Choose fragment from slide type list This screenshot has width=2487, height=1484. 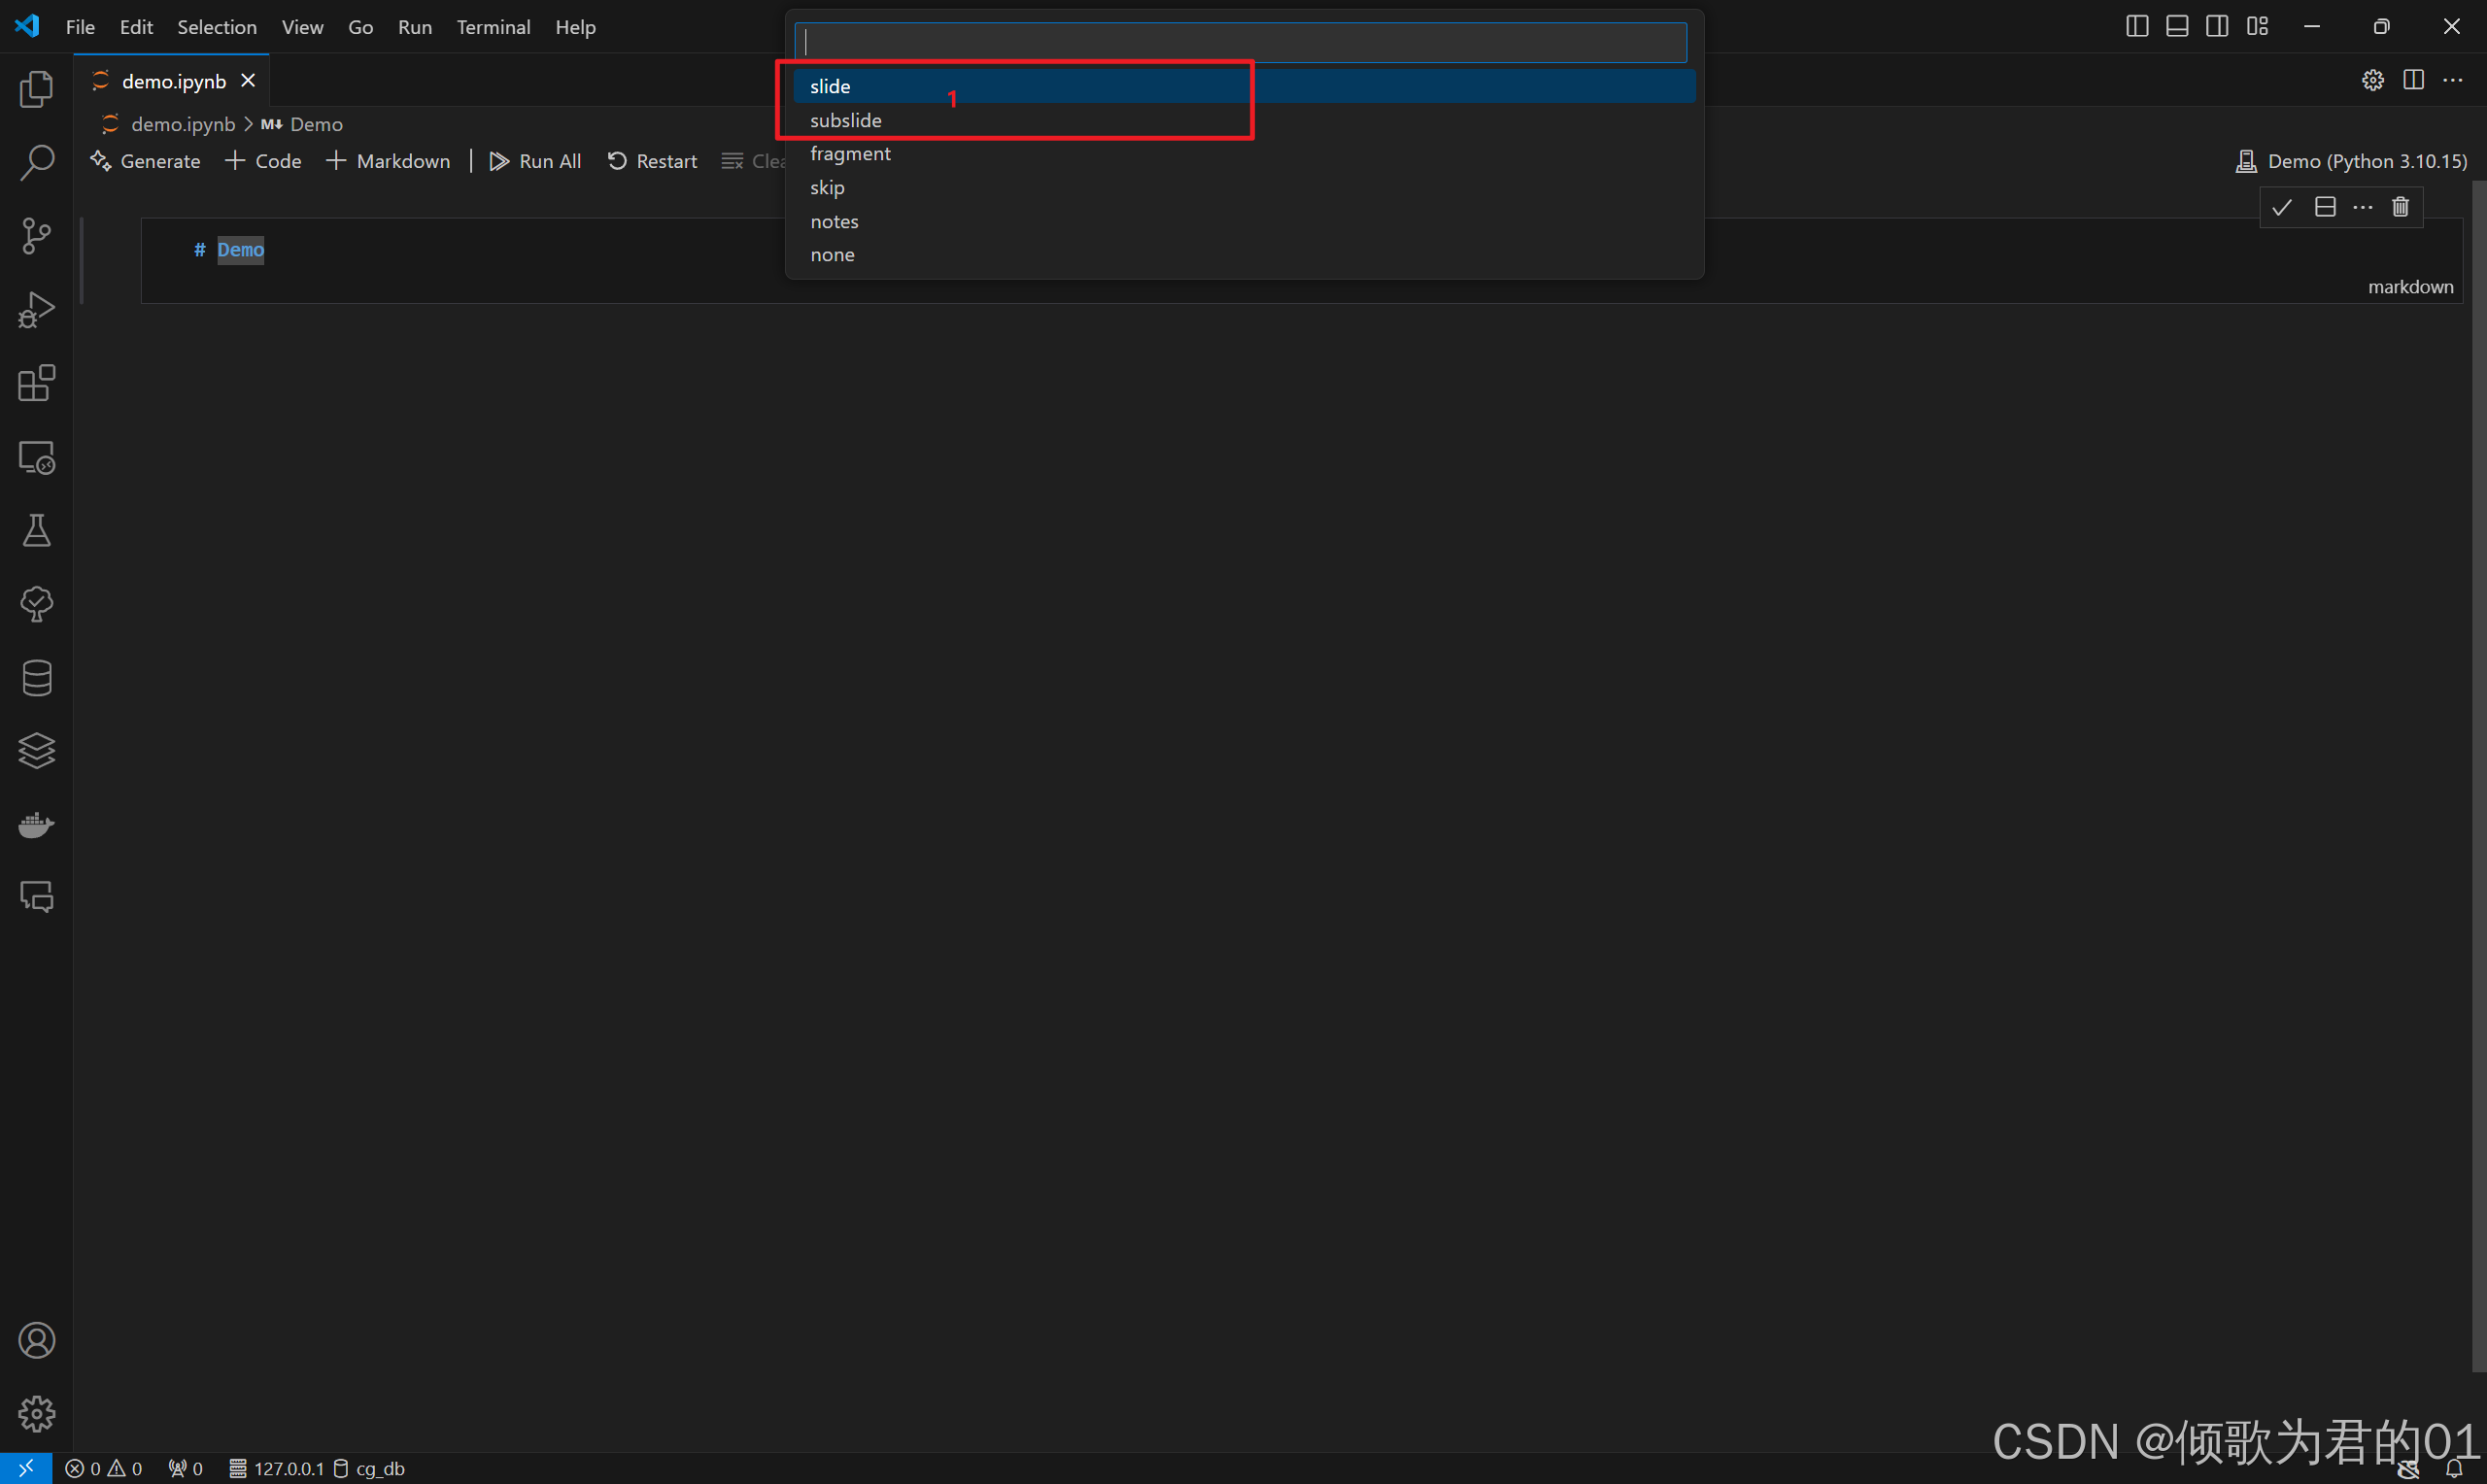tap(850, 154)
